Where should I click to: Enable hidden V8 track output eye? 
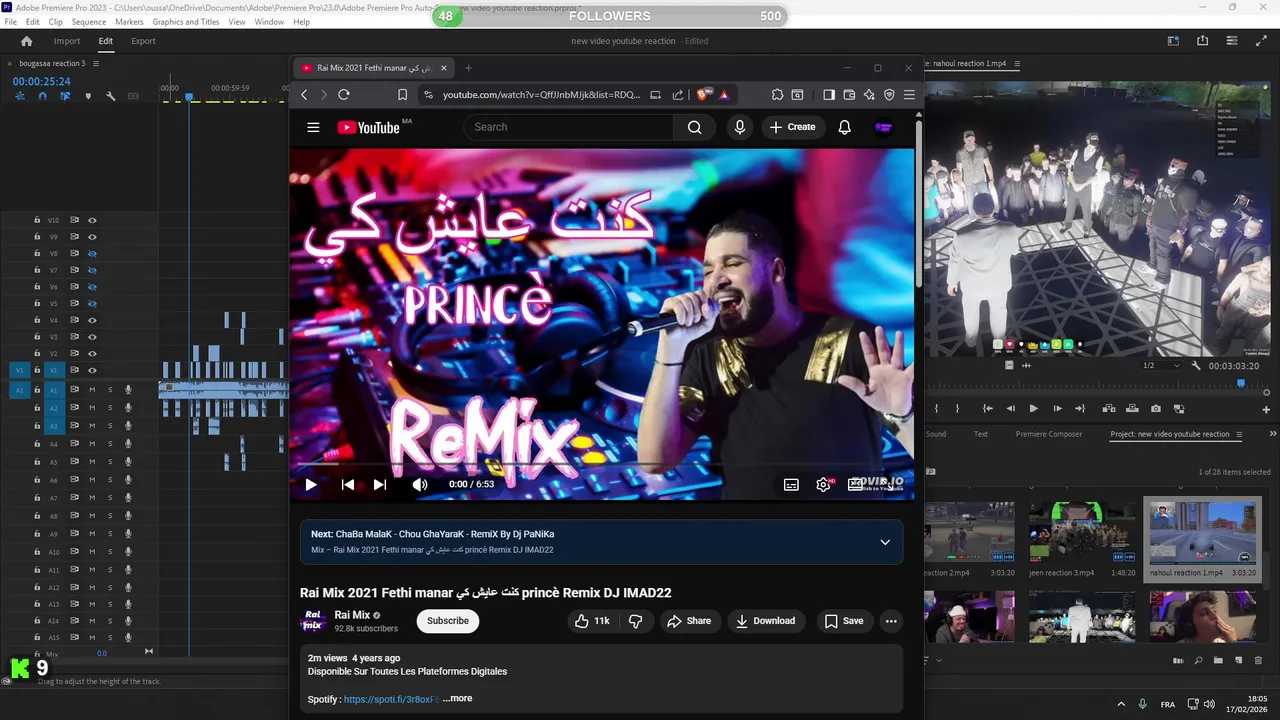click(x=92, y=254)
